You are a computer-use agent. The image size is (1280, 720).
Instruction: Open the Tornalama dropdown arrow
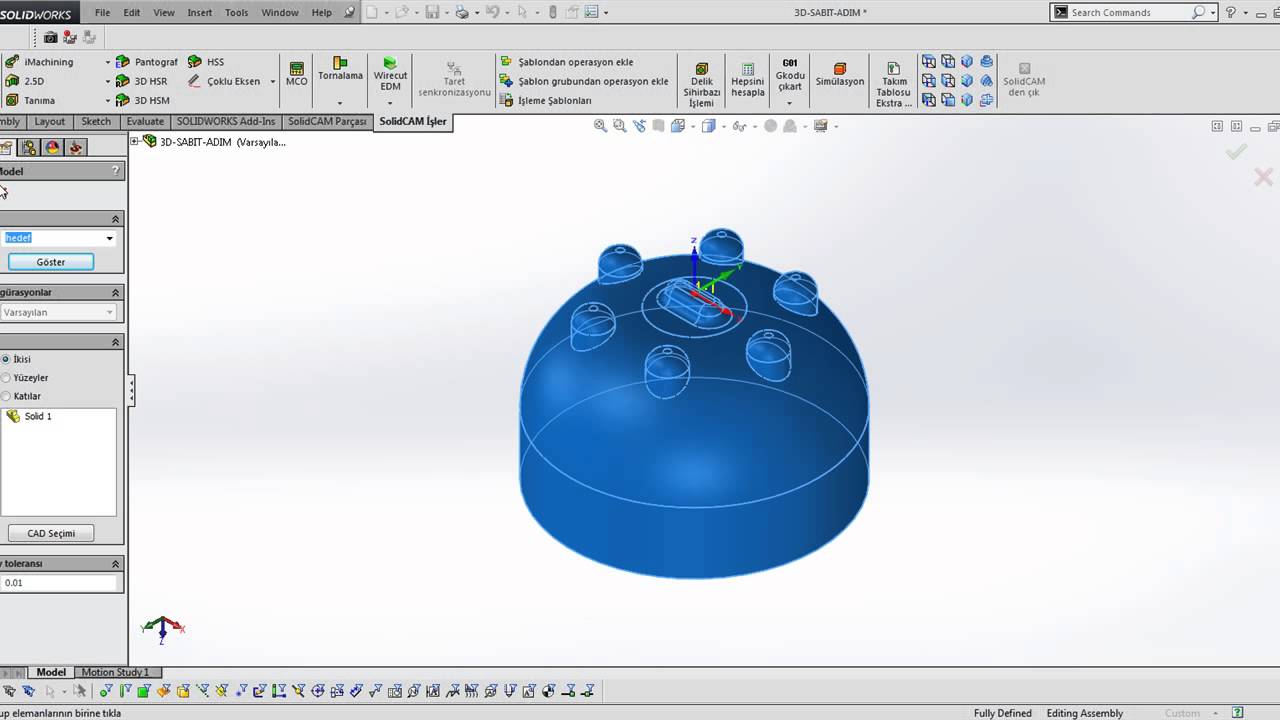[340, 103]
